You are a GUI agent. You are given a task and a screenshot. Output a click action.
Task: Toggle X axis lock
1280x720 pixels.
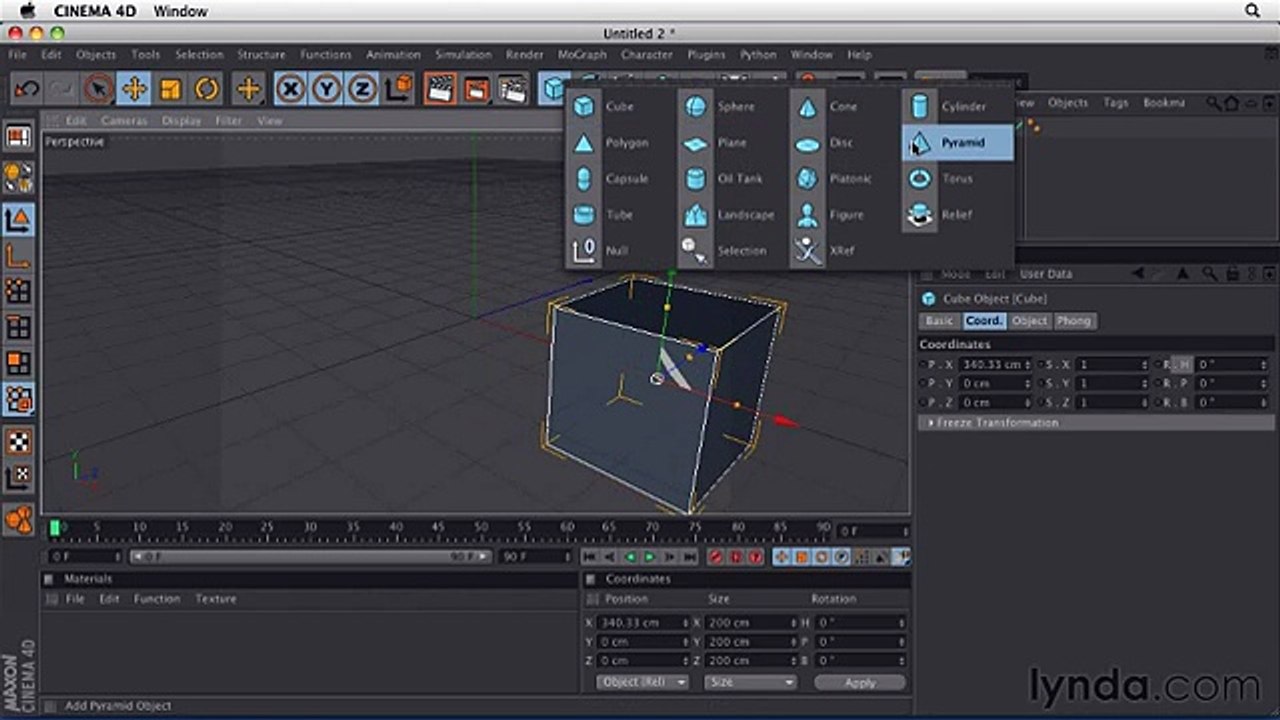[x=290, y=89]
